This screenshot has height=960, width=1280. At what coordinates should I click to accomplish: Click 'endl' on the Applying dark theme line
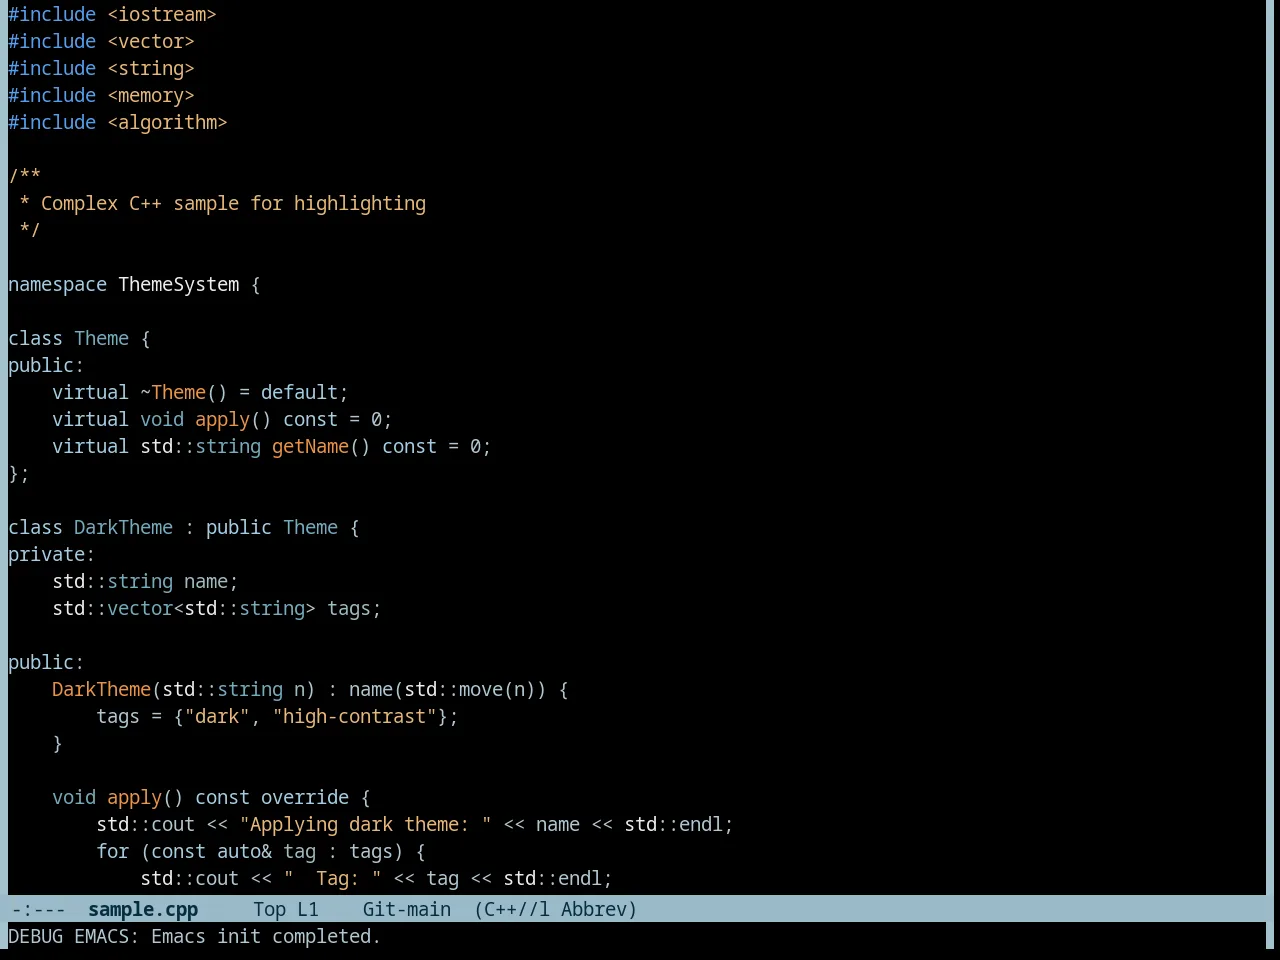click(701, 824)
